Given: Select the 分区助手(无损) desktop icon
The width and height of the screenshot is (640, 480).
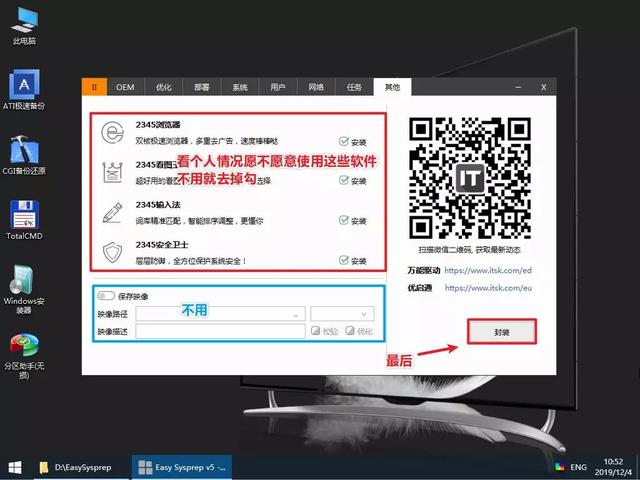Looking at the screenshot, I should point(24,356).
